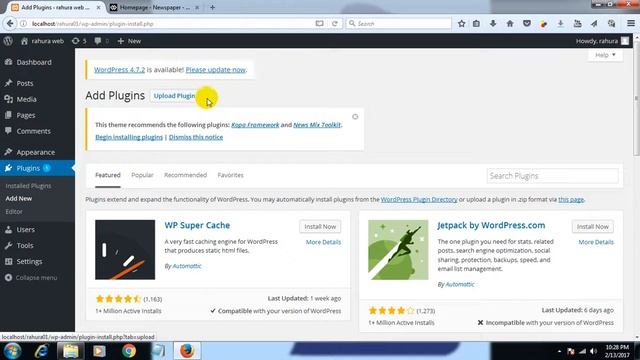The width and height of the screenshot is (640, 360).
Task: Click the WP Super Cache thumbnail
Action: 125,250
